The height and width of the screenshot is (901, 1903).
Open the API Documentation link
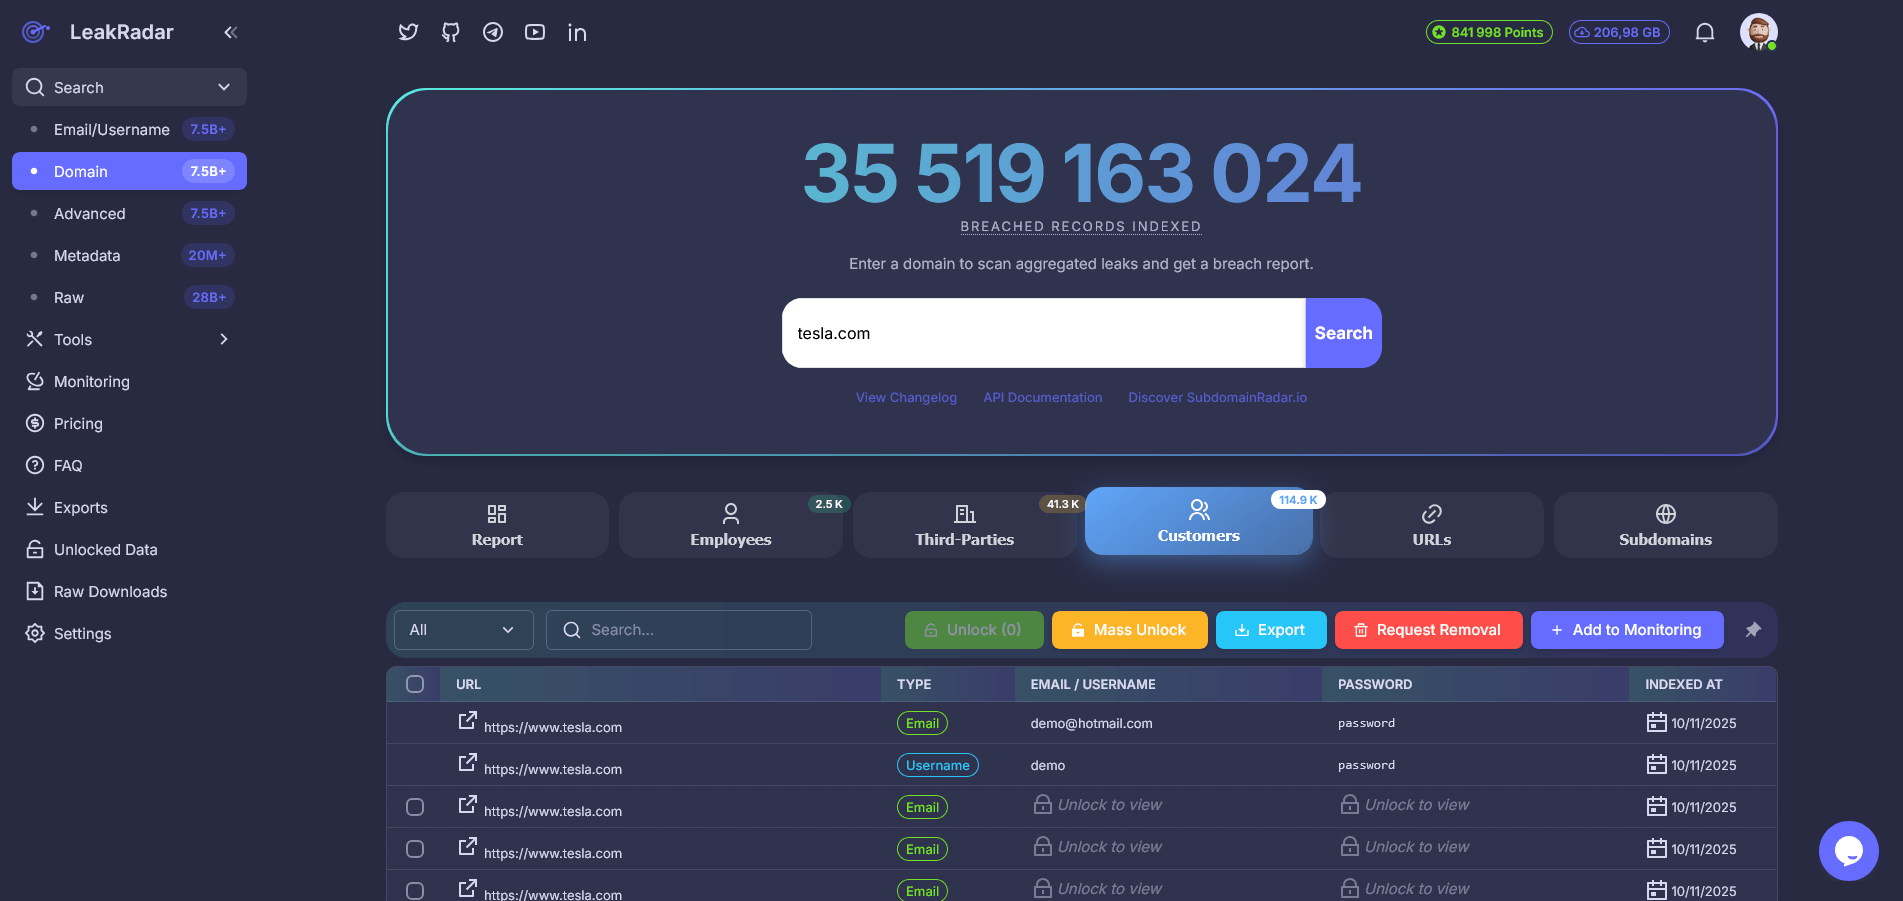point(1042,397)
